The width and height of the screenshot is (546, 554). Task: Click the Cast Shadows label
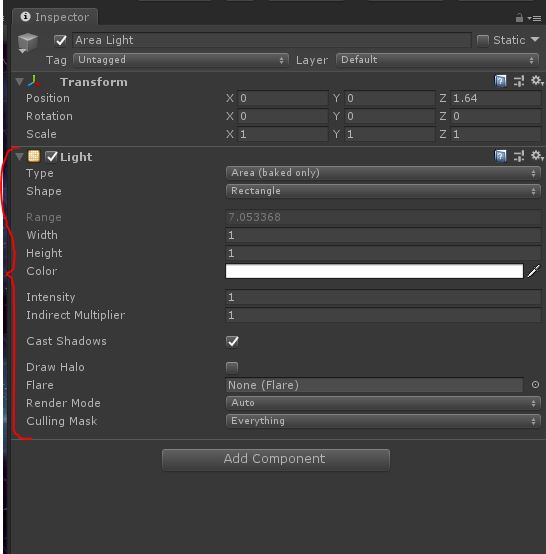coord(66,341)
